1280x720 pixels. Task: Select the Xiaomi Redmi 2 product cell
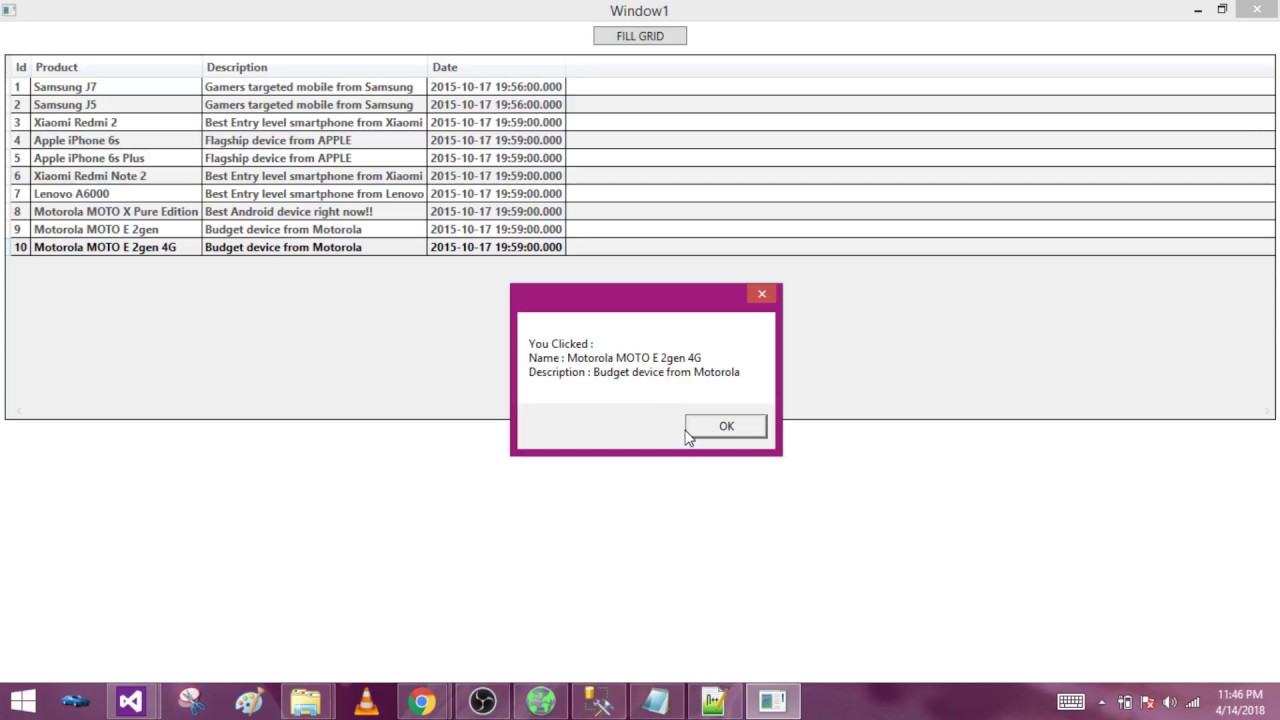click(x=116, y=123)
